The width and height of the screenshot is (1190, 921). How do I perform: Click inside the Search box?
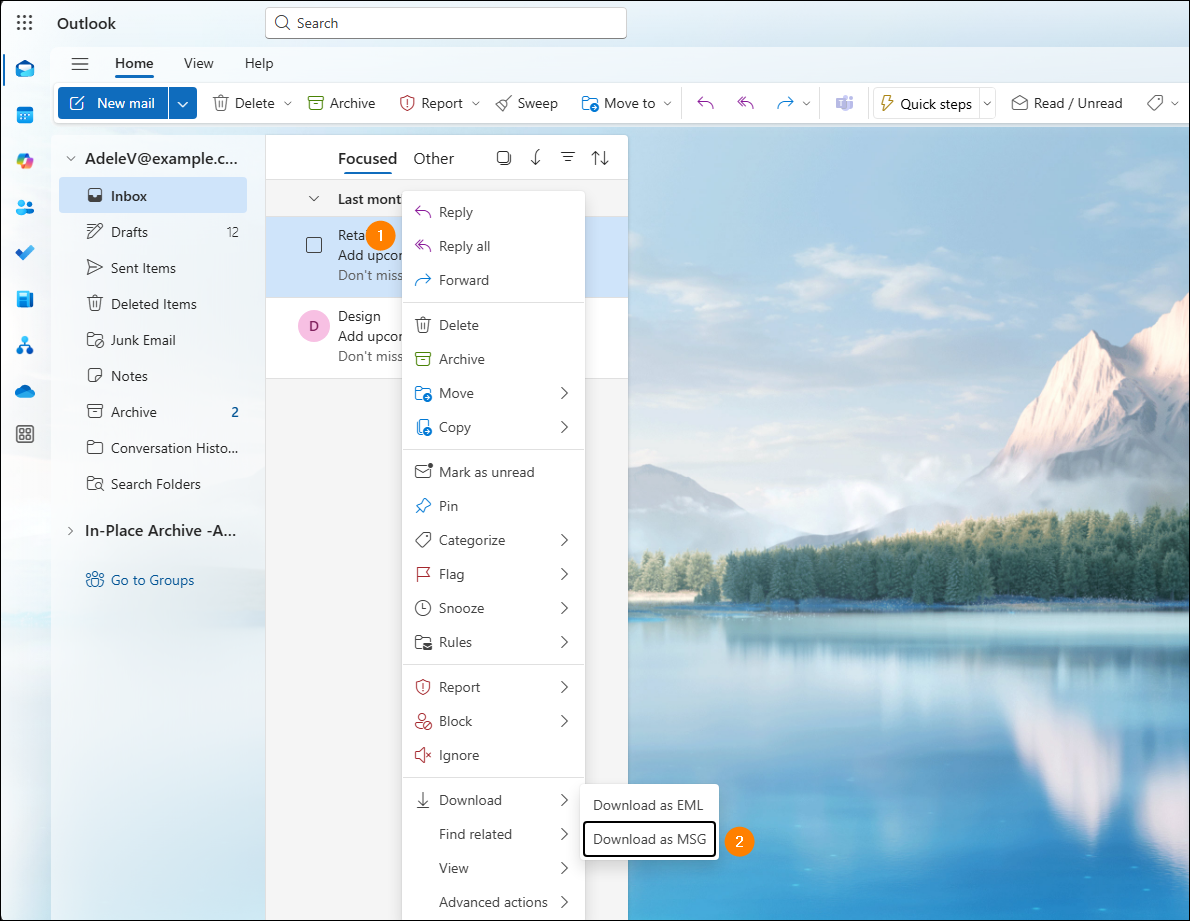coord(445,23)
